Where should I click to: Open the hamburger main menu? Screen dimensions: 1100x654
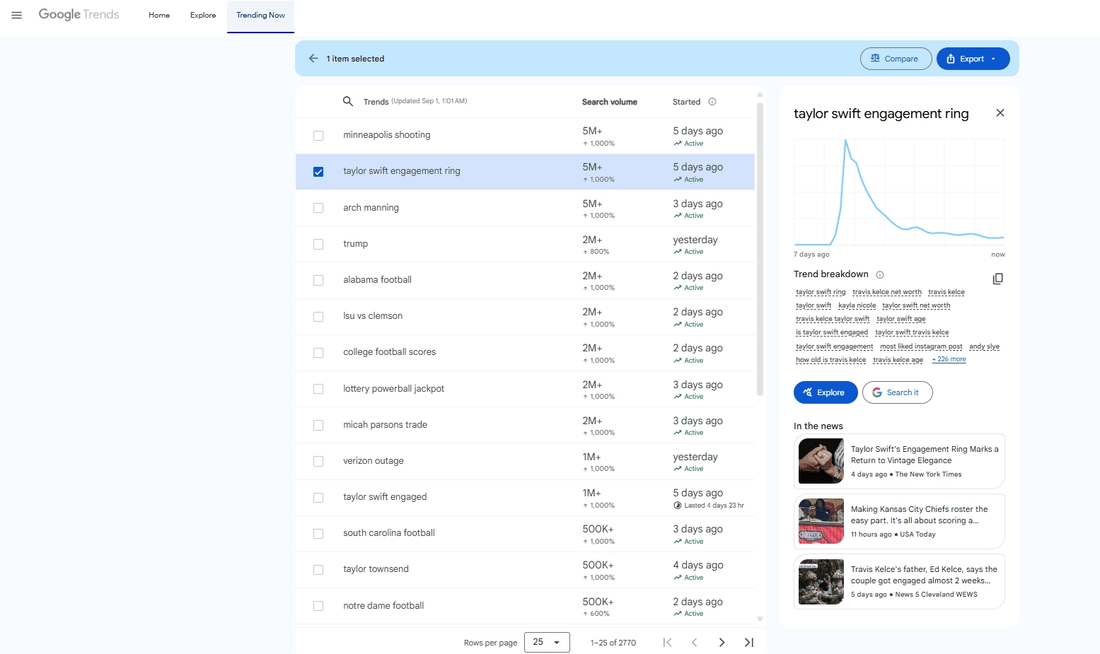coord(16,15)
